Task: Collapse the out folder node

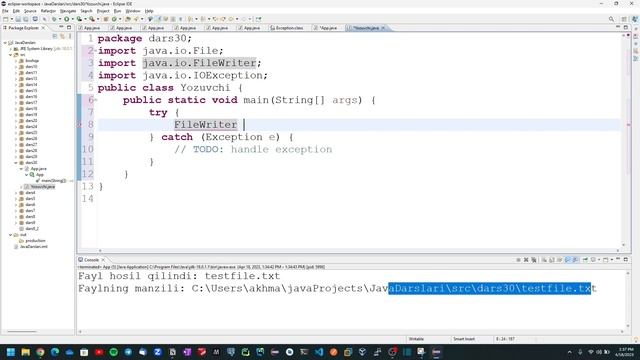Action: 11,235
